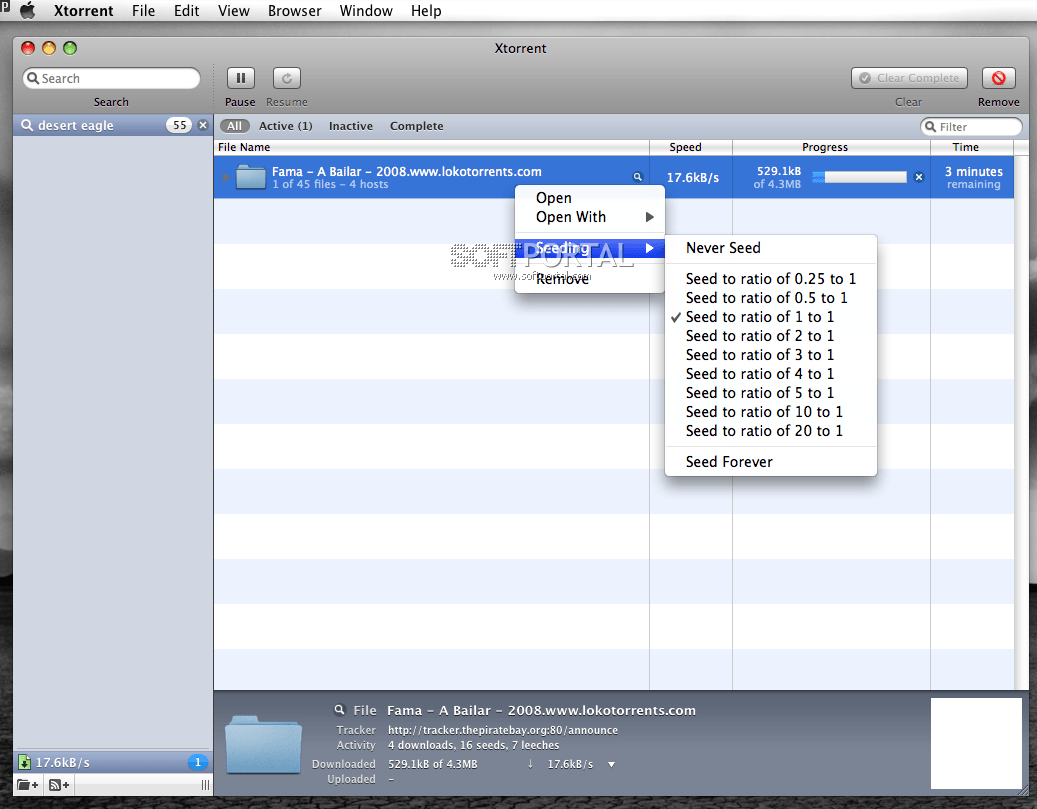Open the speed limit dropdown arrow
This screenshot has height=809, width=1037.
click(x=612, y=764)
